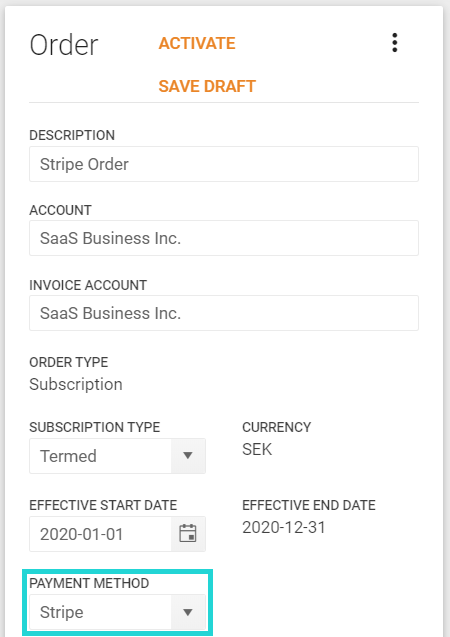Click the SAVE DRAFT button
The width and height of the screenshot is (450, 637).
(207, 86)
